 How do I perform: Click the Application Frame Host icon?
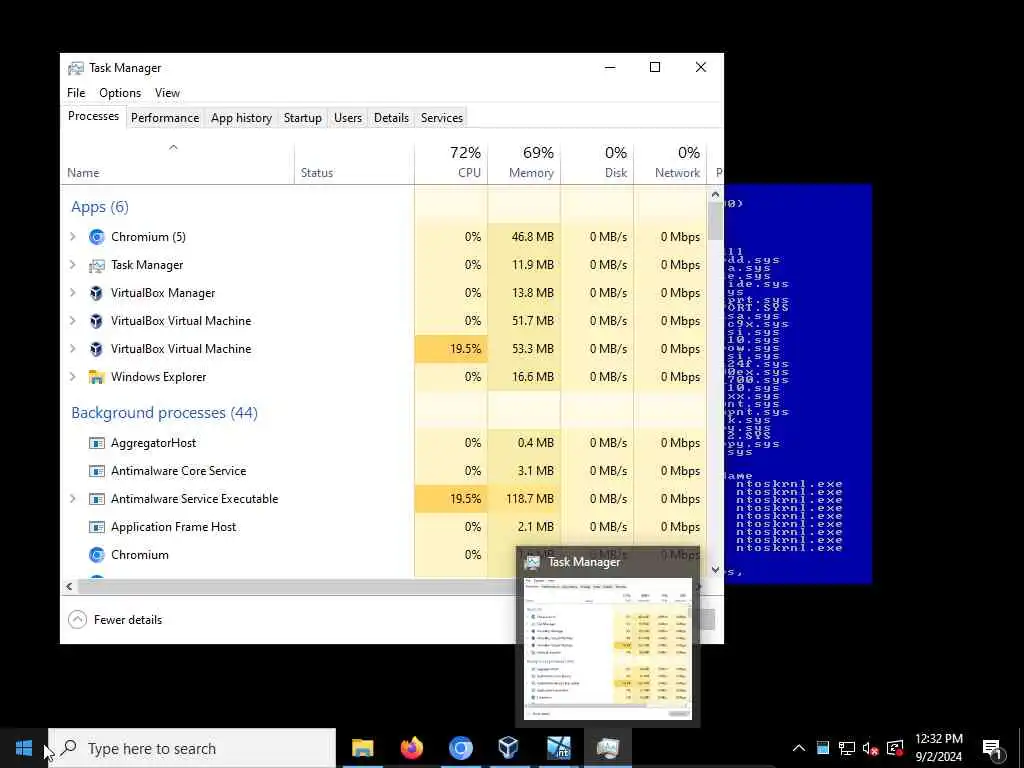(97, 527)
